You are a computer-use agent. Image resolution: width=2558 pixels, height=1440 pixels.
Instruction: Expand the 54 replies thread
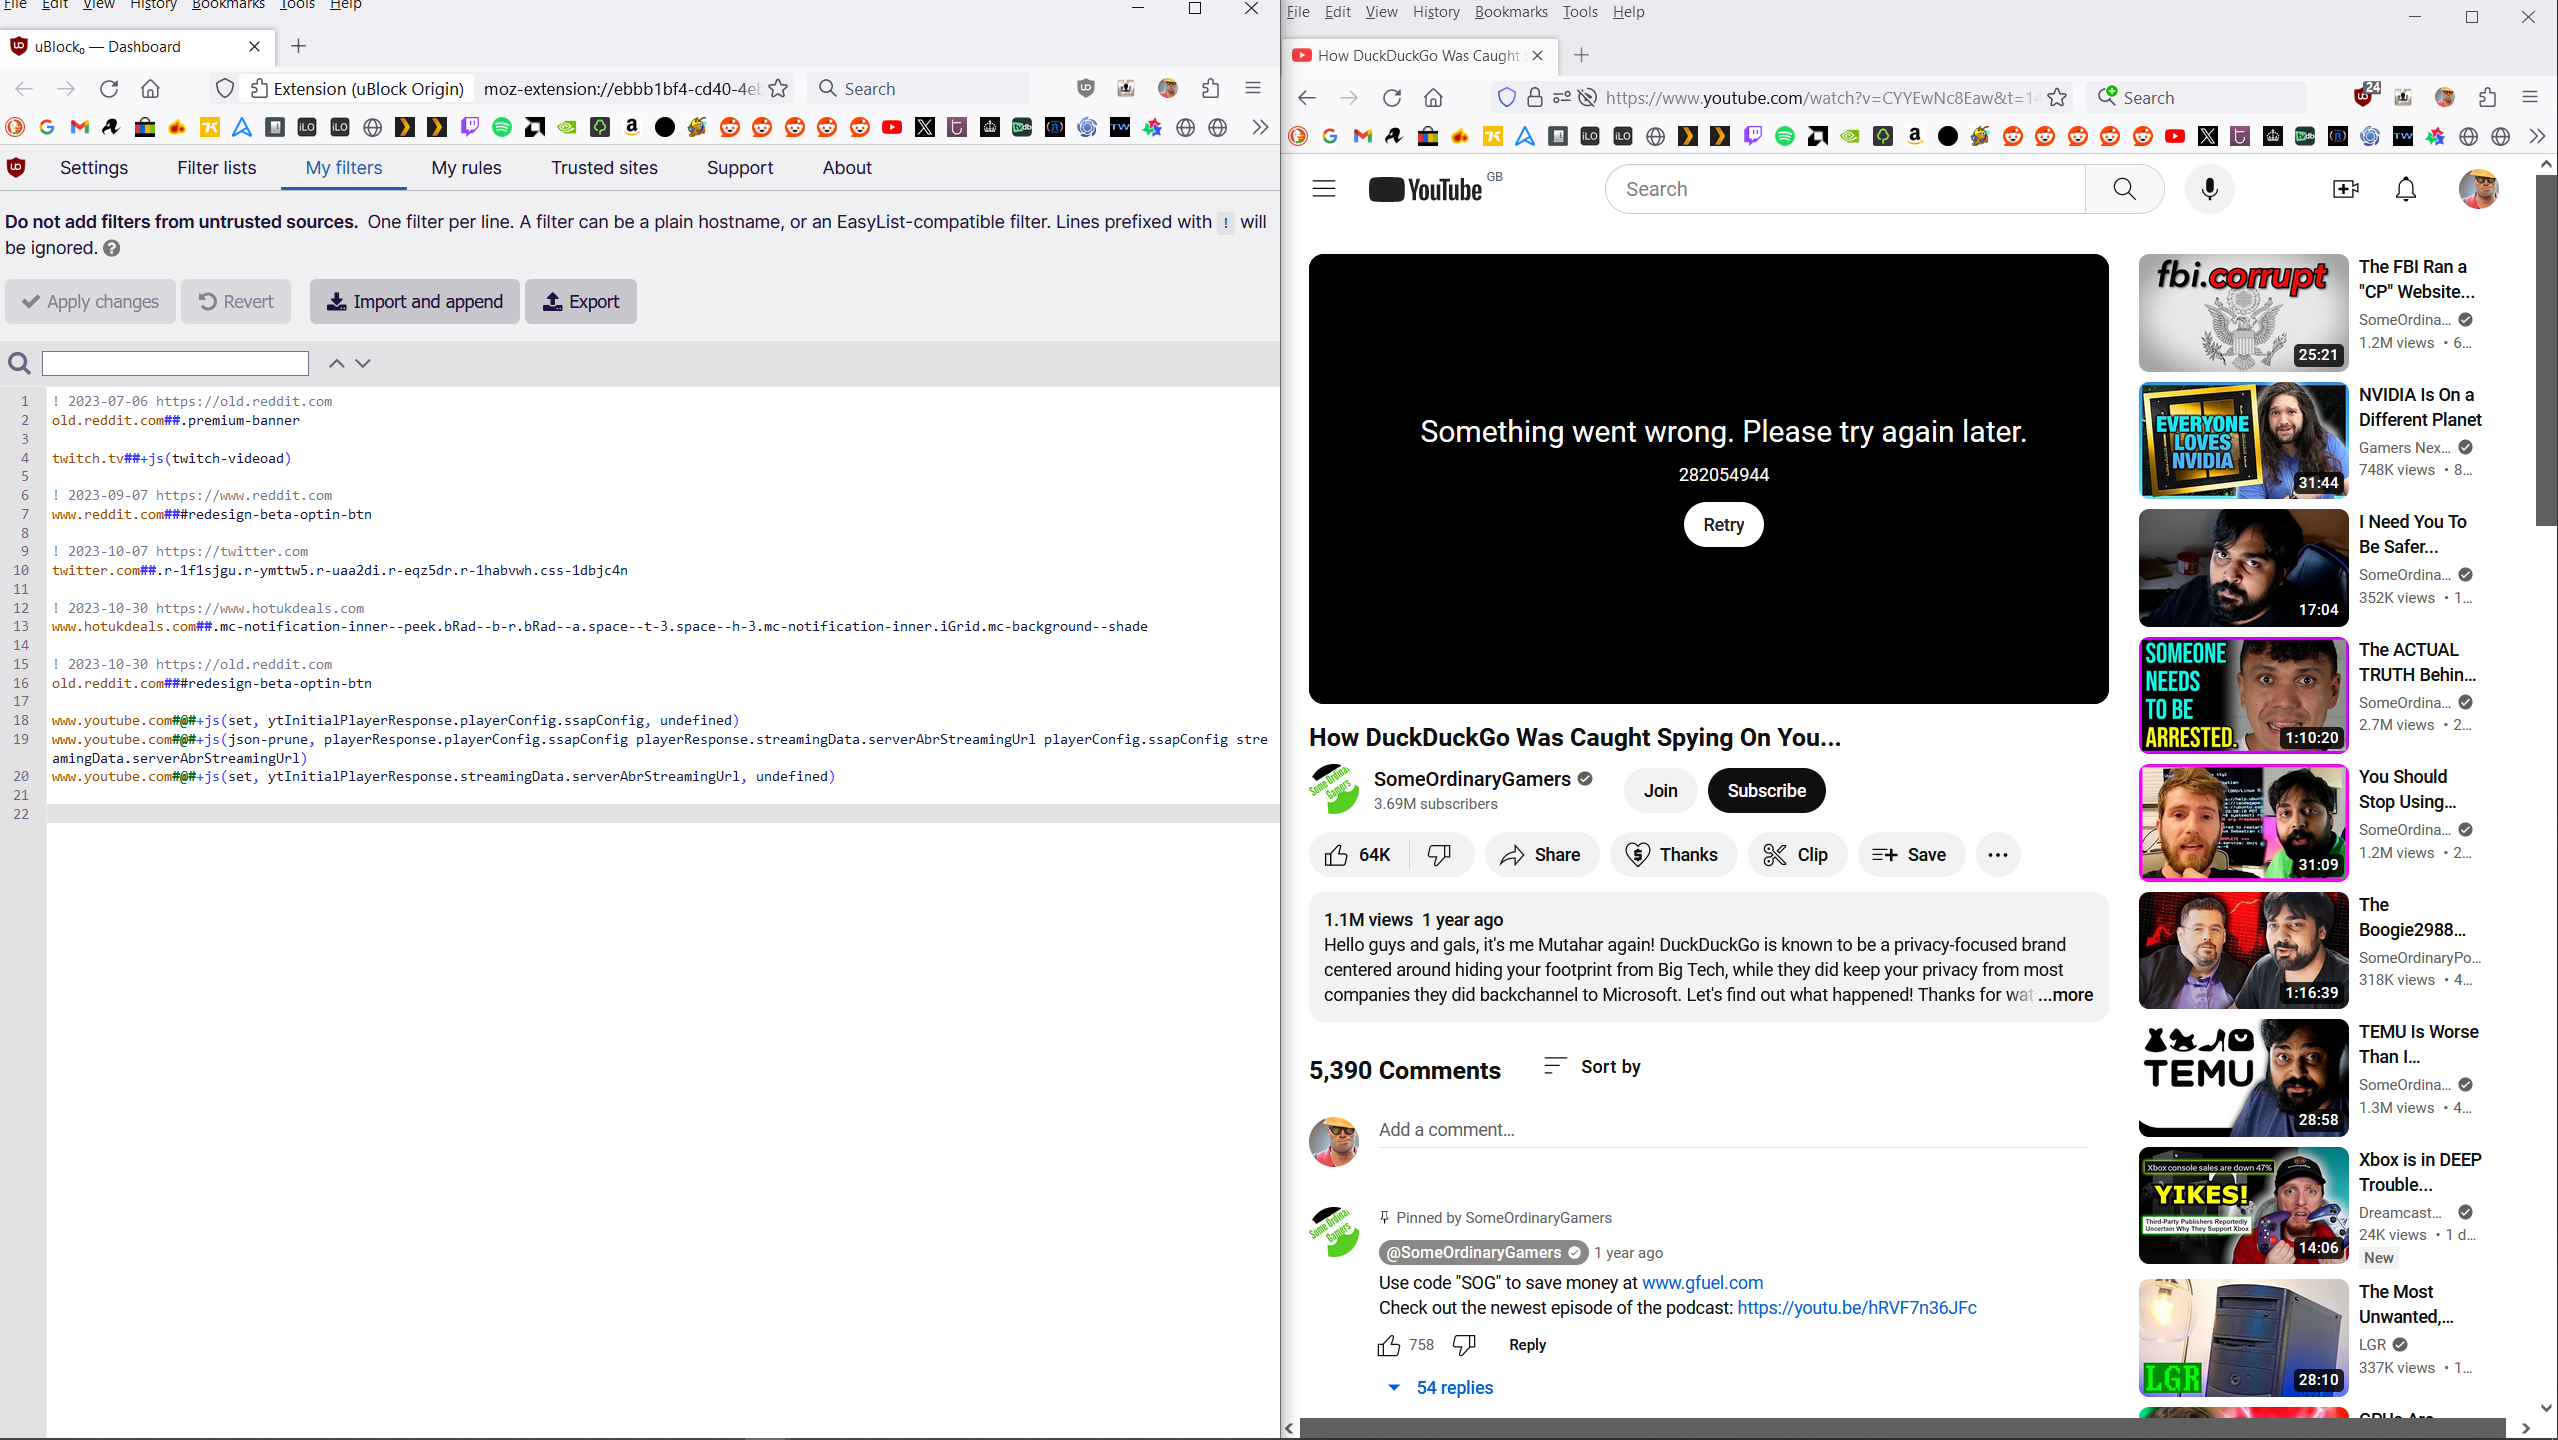pos(1441,1387)
